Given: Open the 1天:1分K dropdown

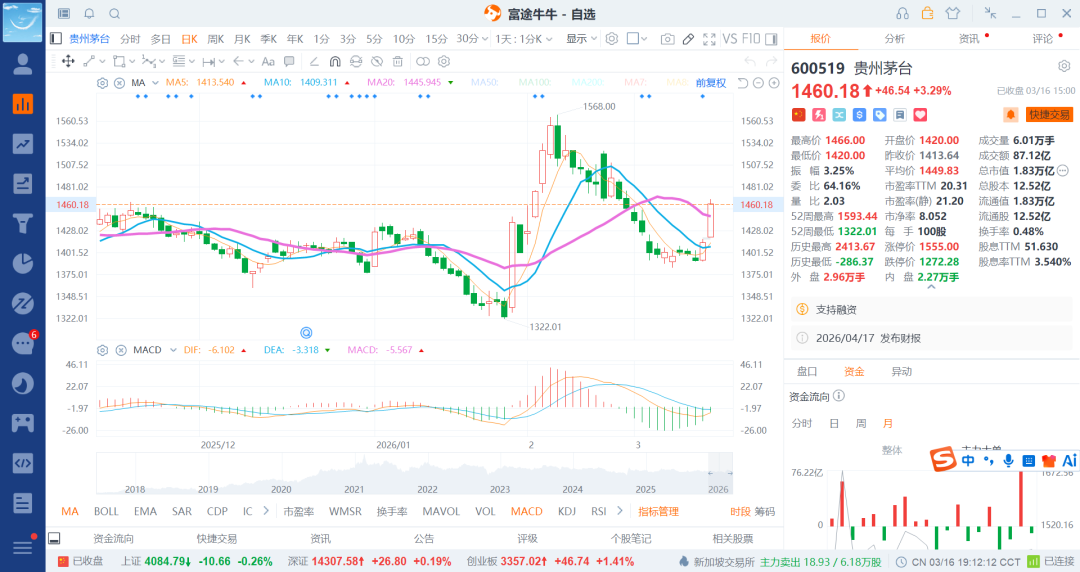Looking at the screenshot, I should coord(523,39).
